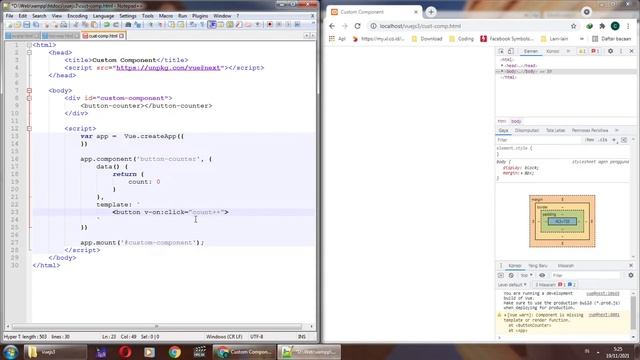This screenshot has width=640, height=360.
Task: Collapse the body fold marker on line 7
Action: click(29, 91)
